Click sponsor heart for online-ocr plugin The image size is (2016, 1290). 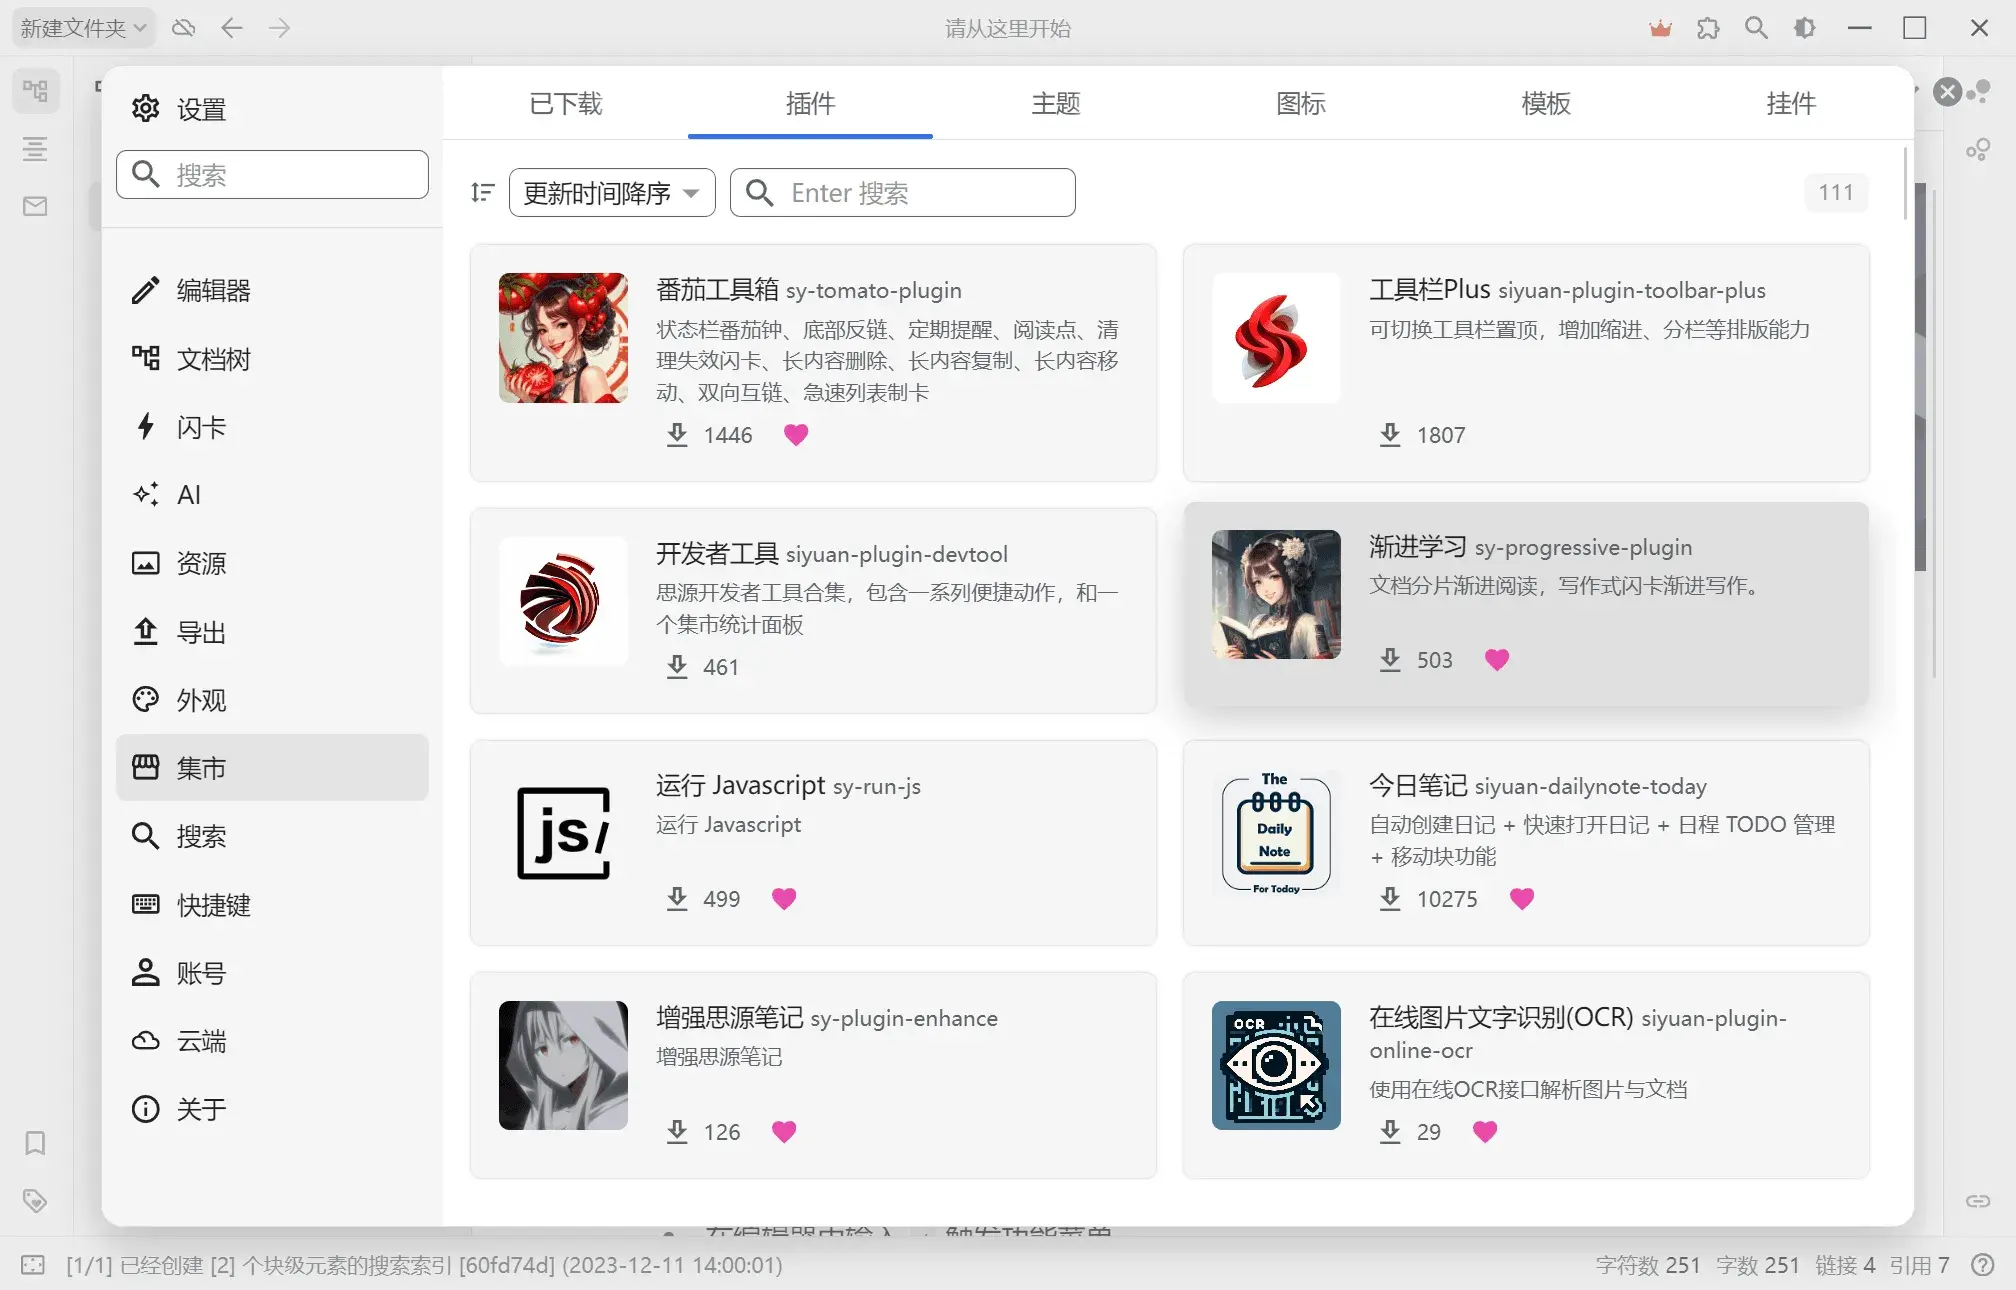[1485, 1132]
